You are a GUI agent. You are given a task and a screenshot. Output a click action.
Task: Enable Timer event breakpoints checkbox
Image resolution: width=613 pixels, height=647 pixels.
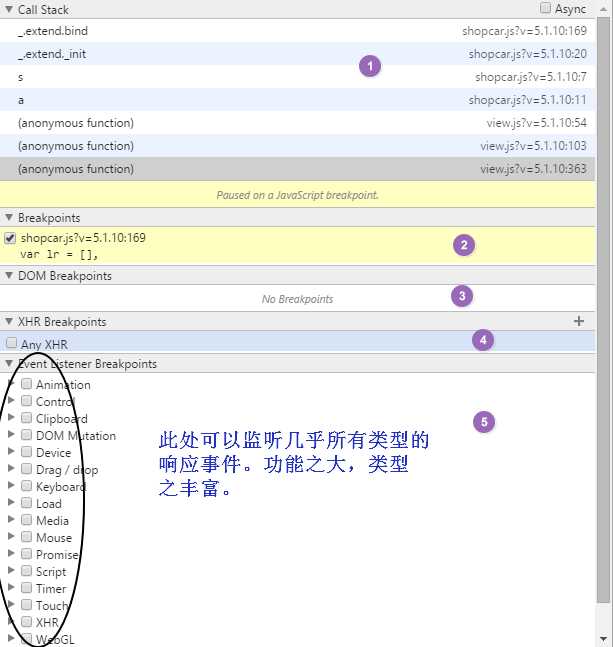click(x=26, y=588)
